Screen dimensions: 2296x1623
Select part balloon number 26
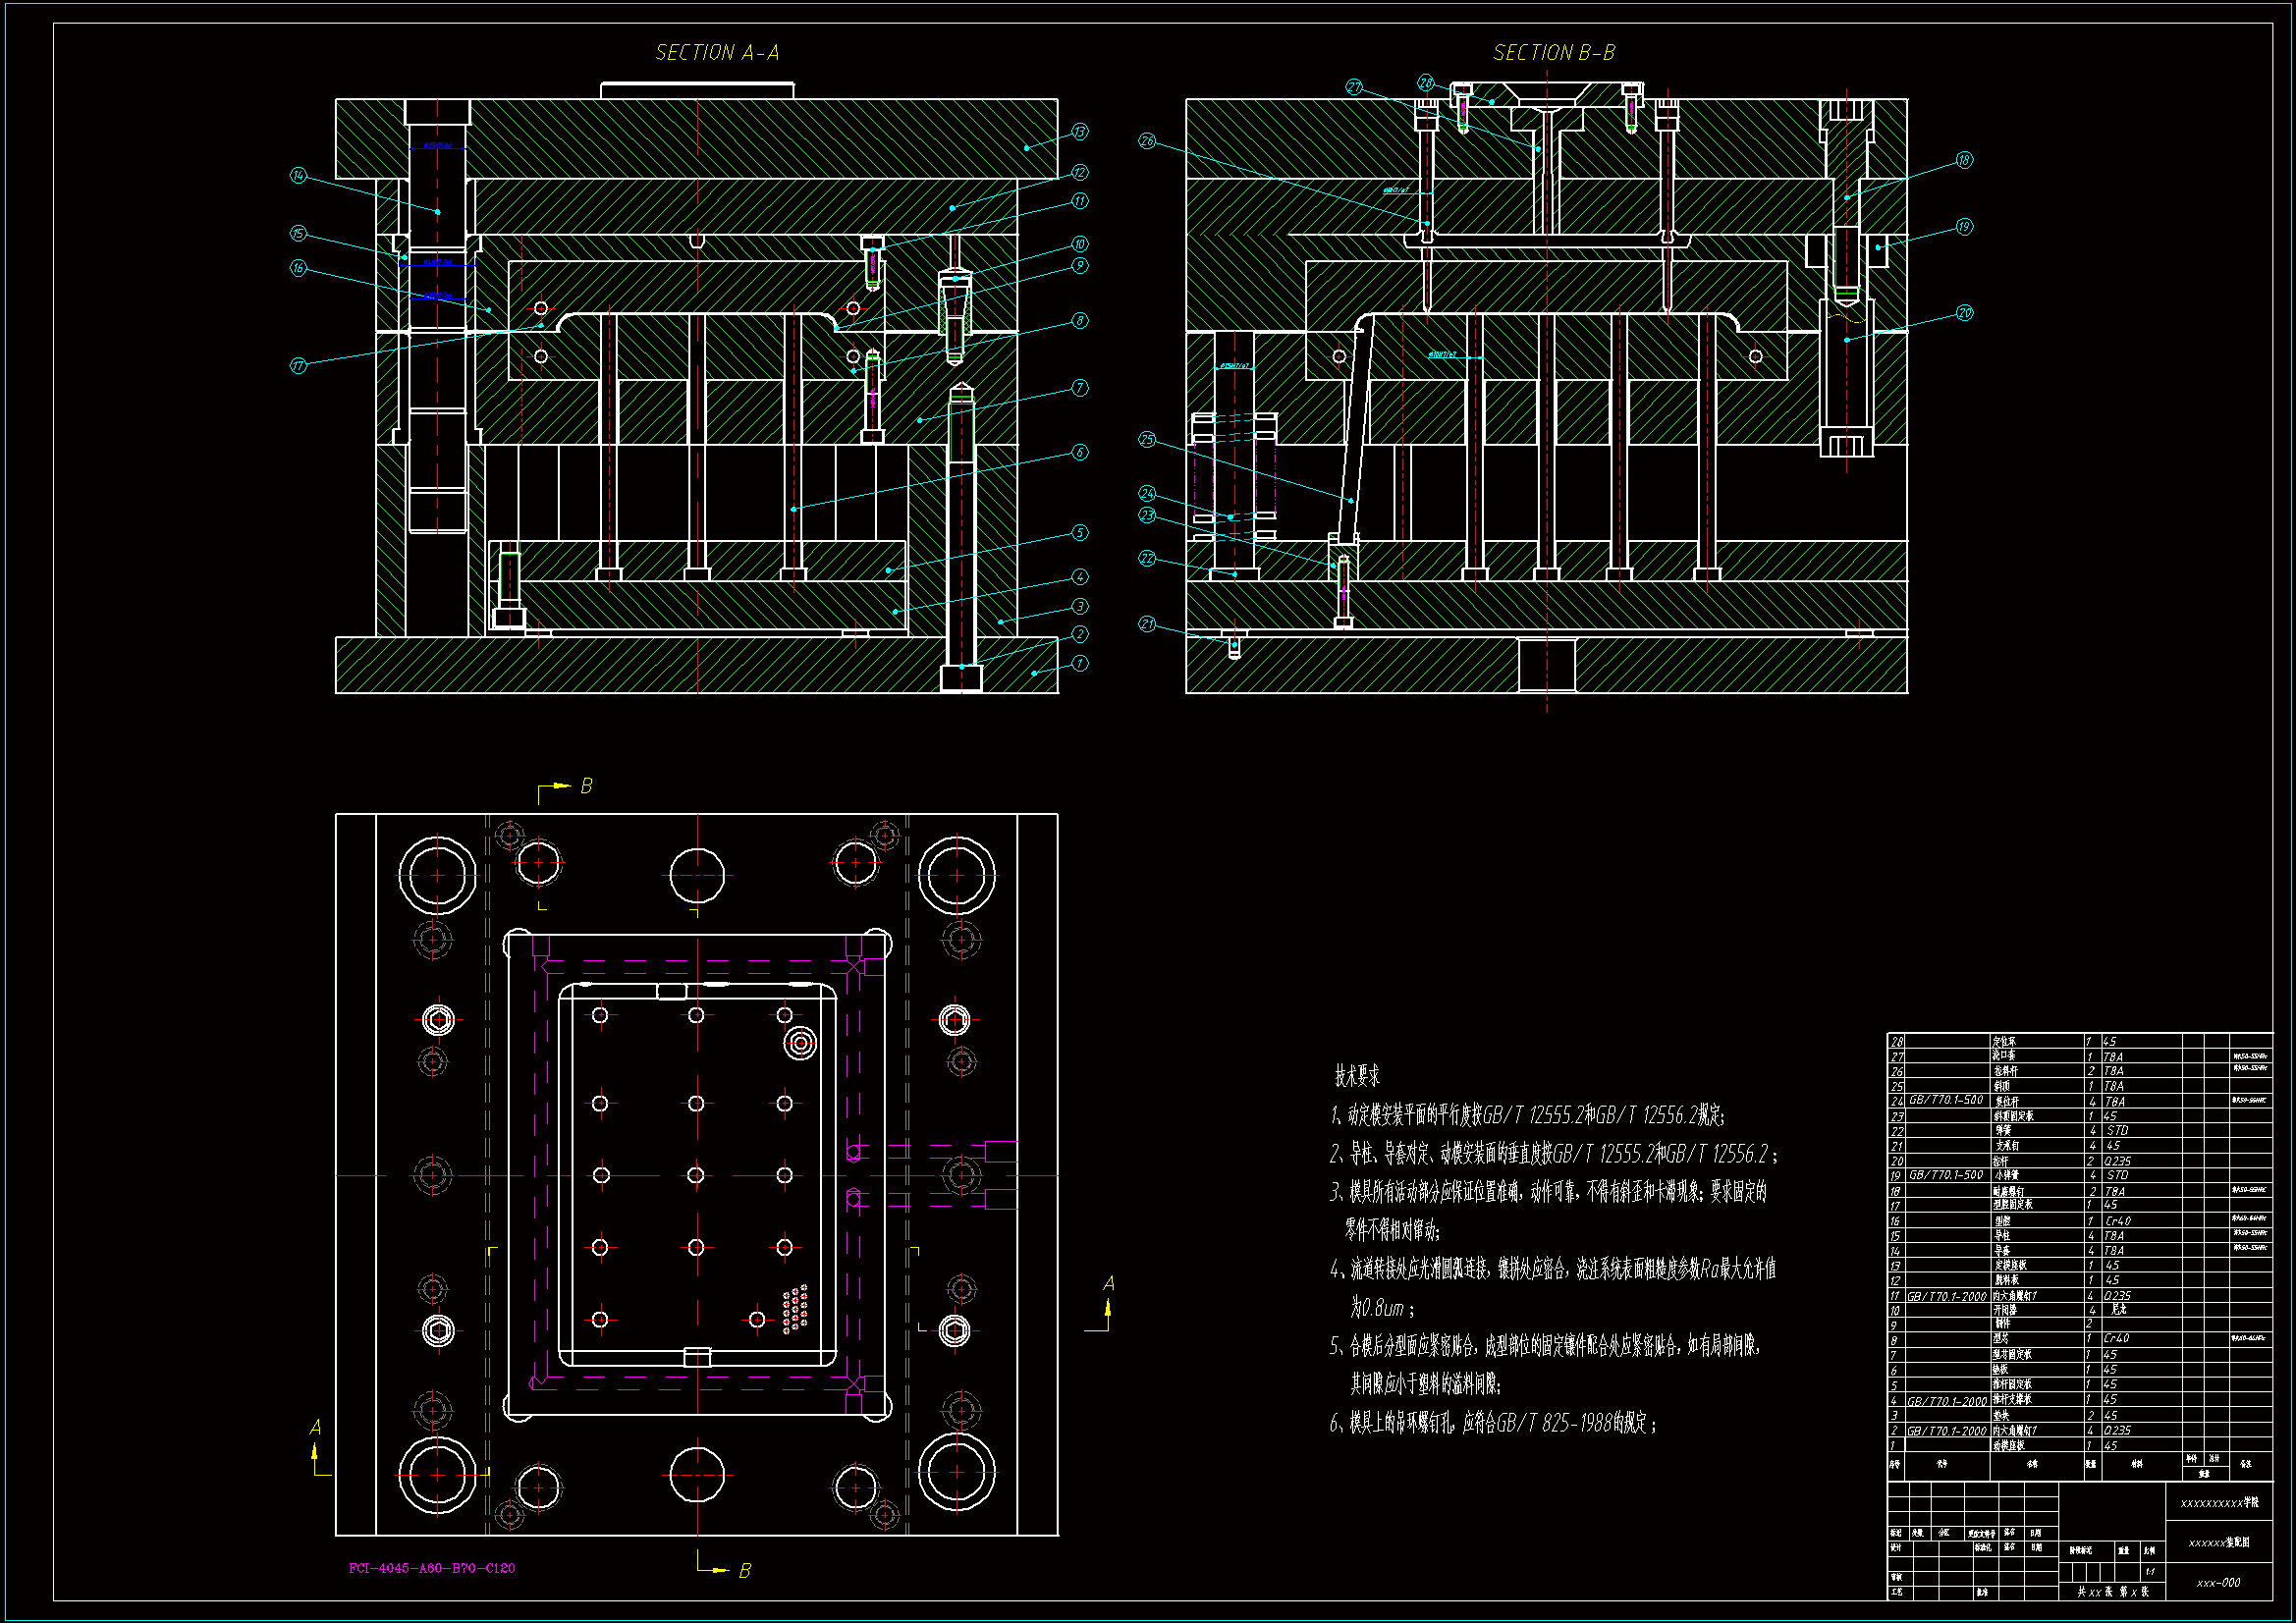pos(1147,141)
